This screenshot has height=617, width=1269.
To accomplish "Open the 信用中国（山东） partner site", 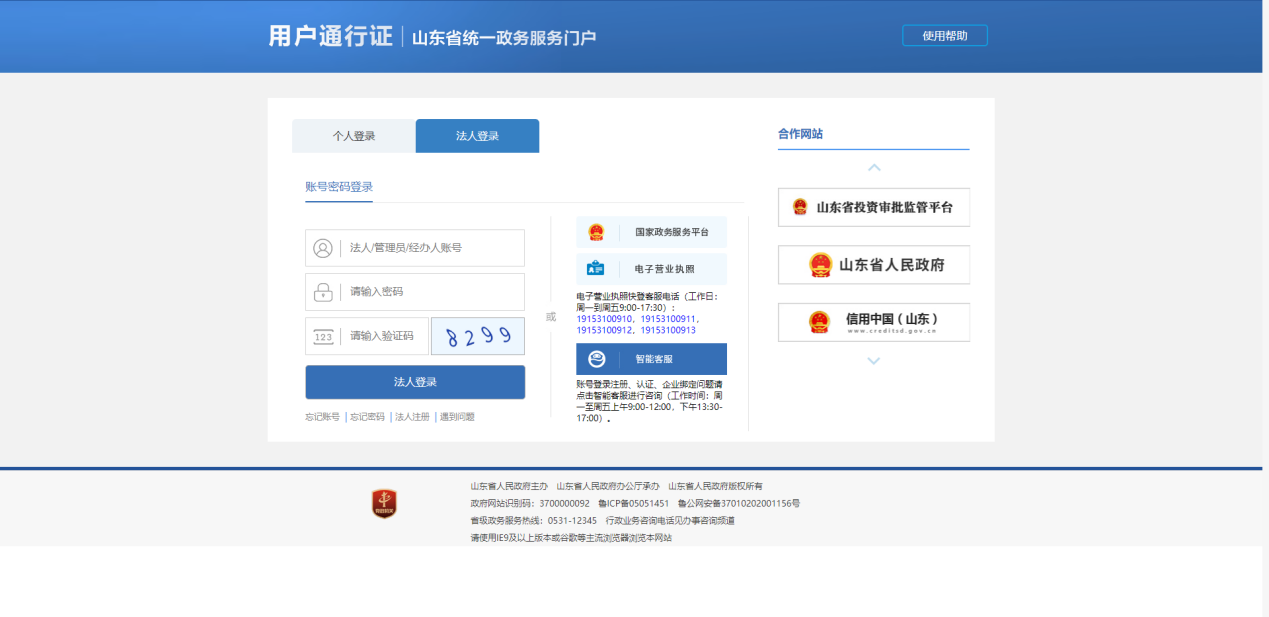I will coord(873,322).
